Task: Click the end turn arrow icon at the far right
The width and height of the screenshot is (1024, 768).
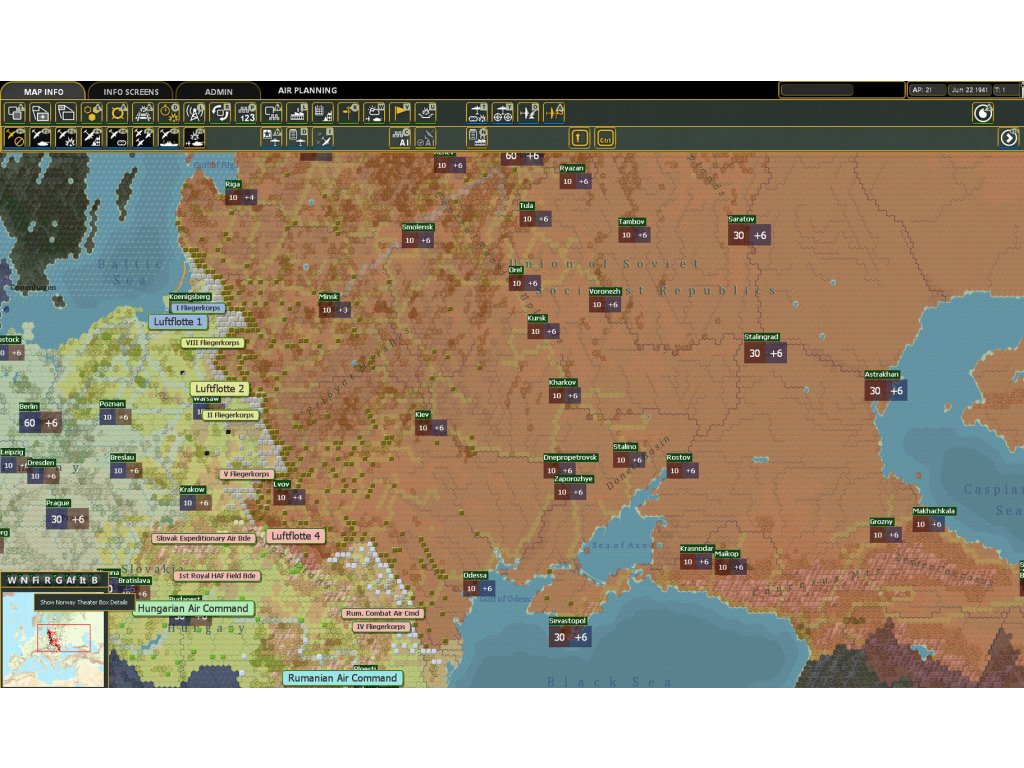Action: (1008, 138)
